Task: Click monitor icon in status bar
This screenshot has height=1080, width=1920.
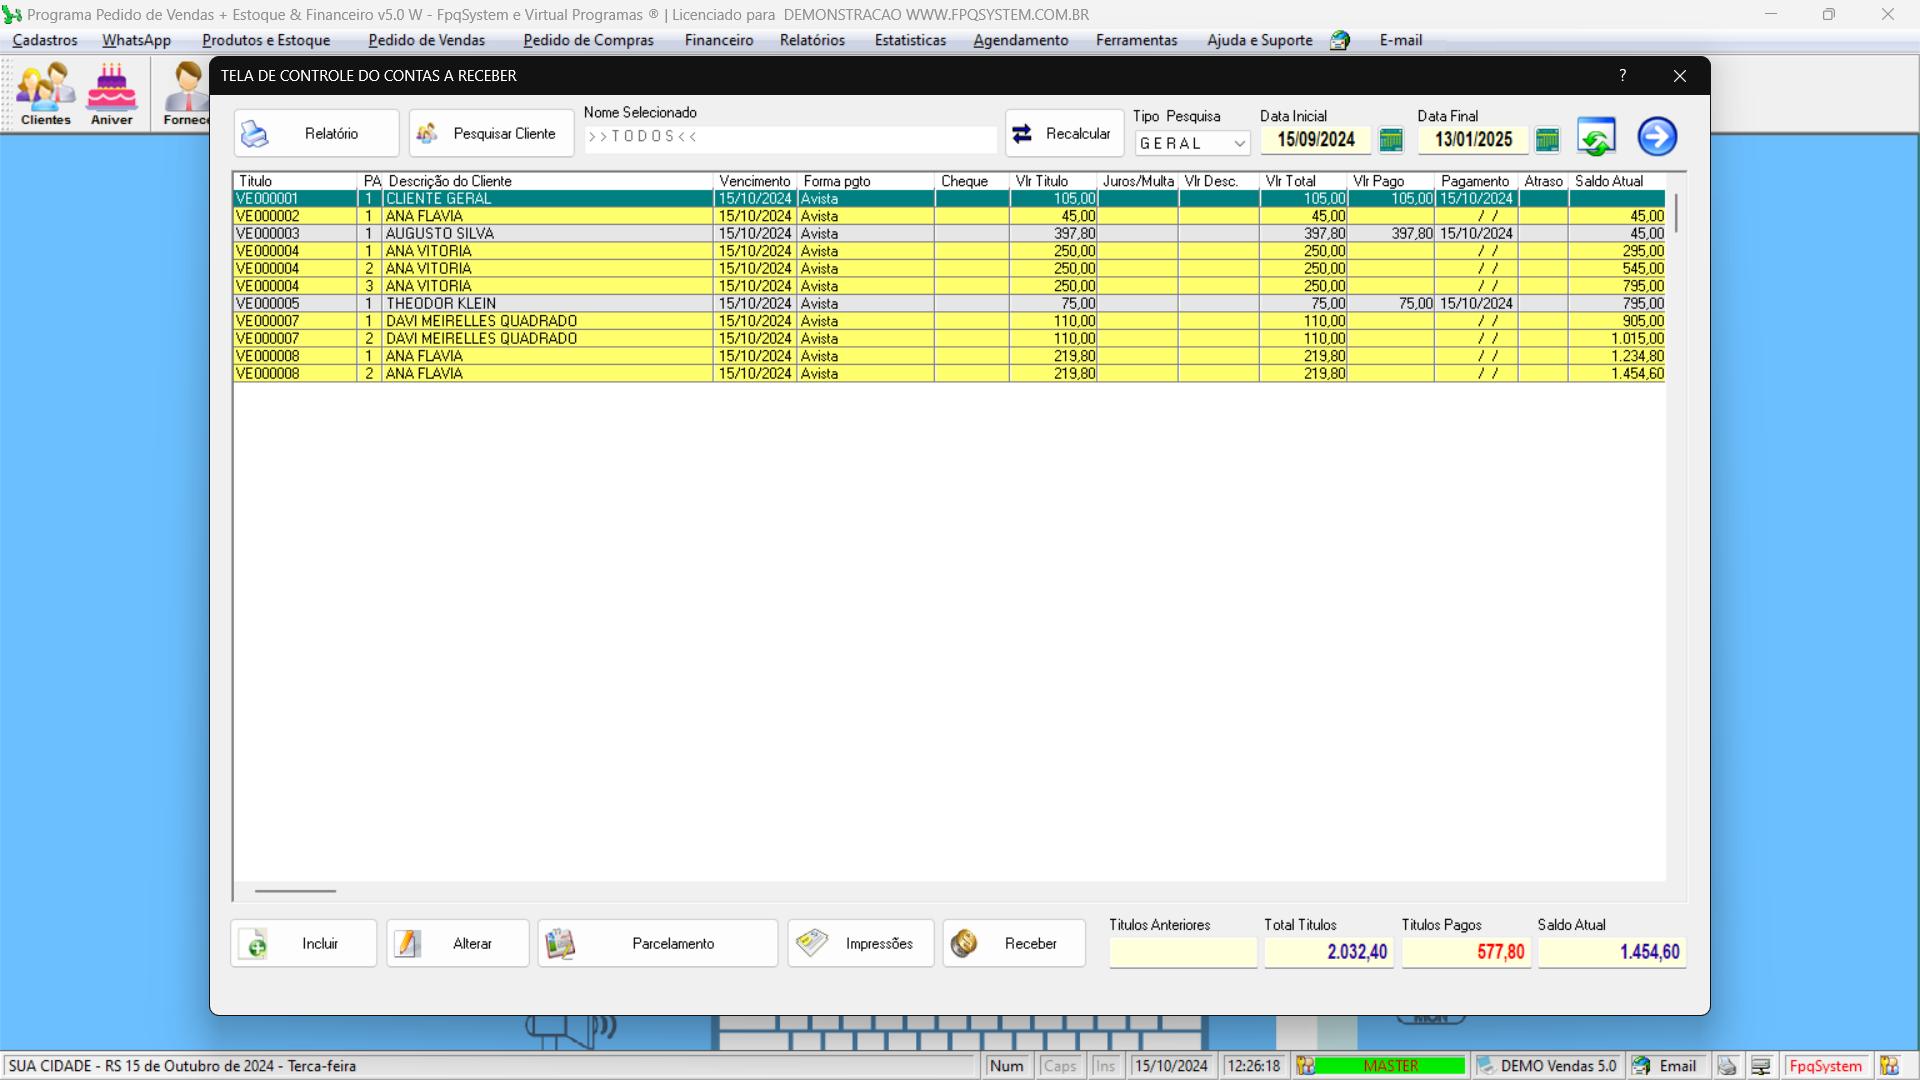Action: (1761, 1066)
